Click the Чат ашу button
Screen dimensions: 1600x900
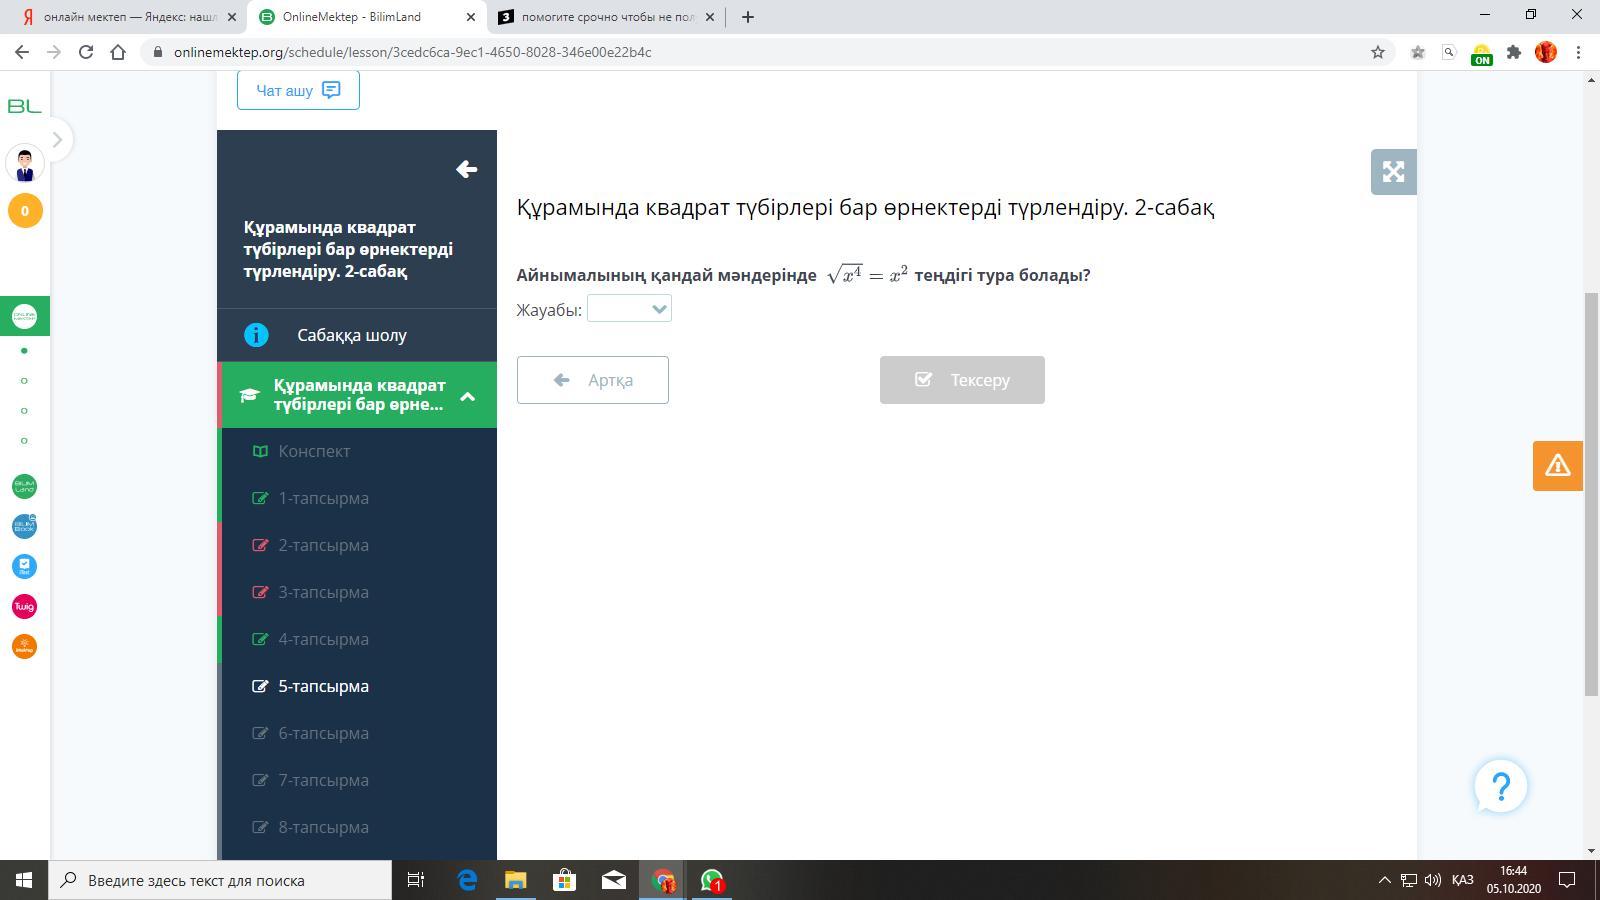click(x=298, y=90)
